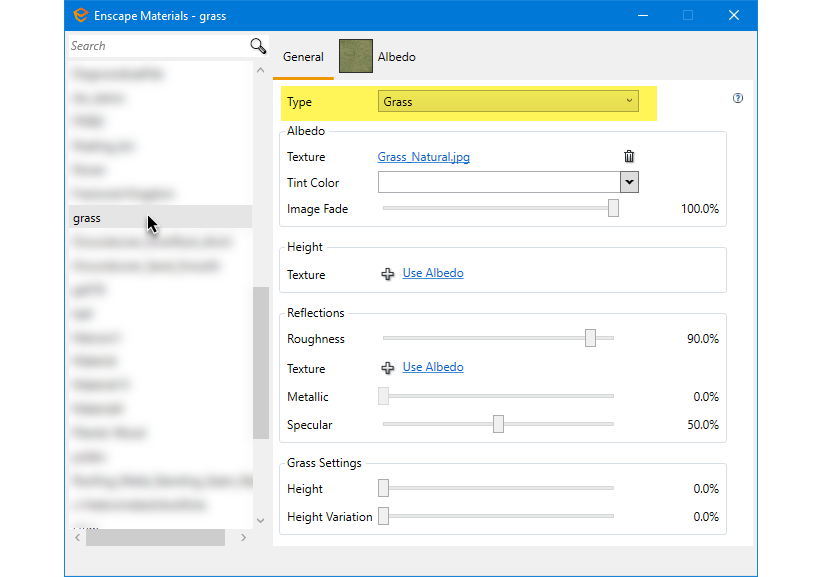
Task: Click Use Albedo link under Reflections
Action: pos(433,367)
